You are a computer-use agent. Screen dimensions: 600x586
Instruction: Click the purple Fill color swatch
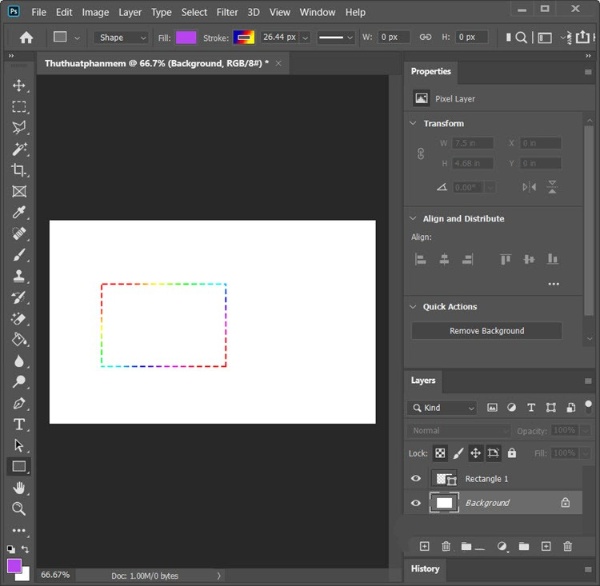pyautogui.click(x=186, y=38)
